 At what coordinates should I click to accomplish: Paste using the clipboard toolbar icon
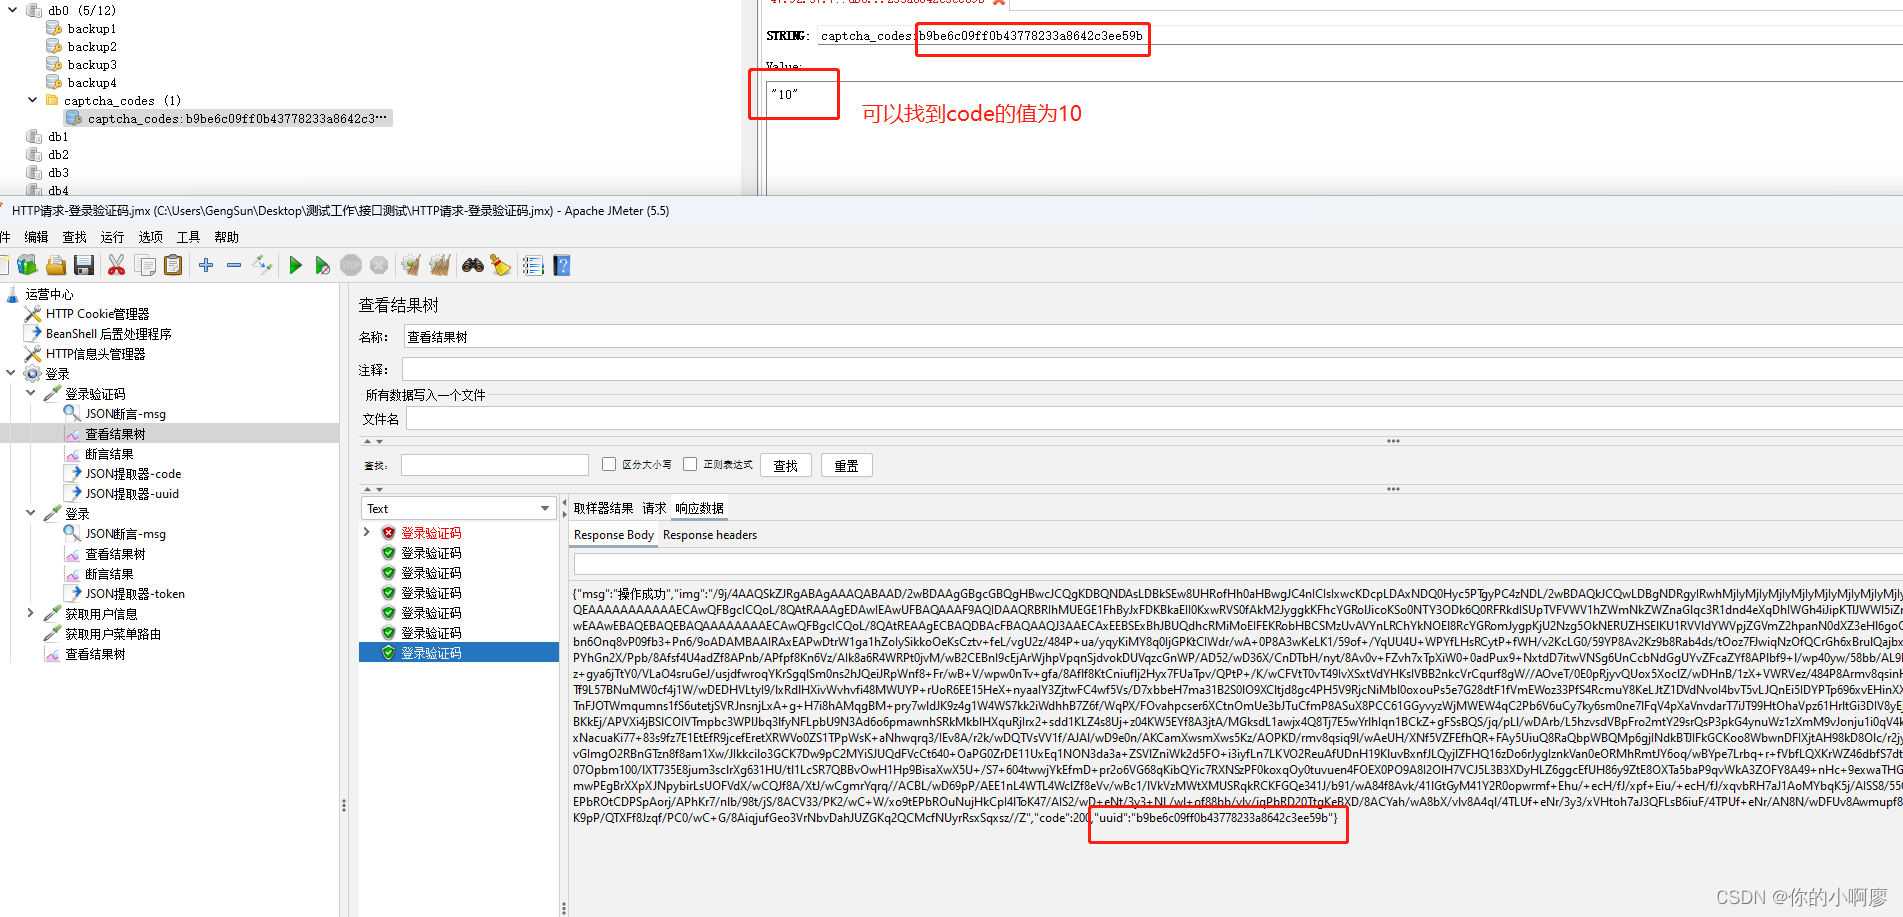pyautogui.click(x=173, y=265)
